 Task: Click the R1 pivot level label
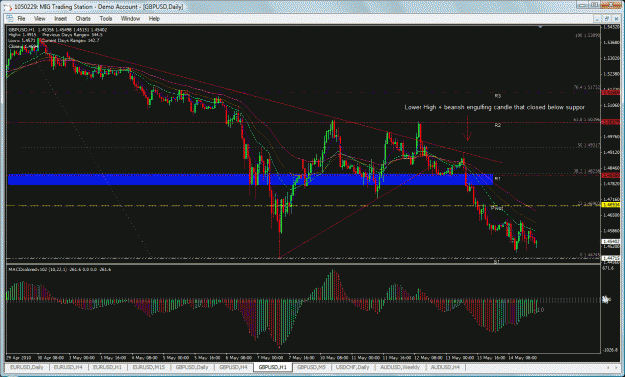(x=497, y=179)
